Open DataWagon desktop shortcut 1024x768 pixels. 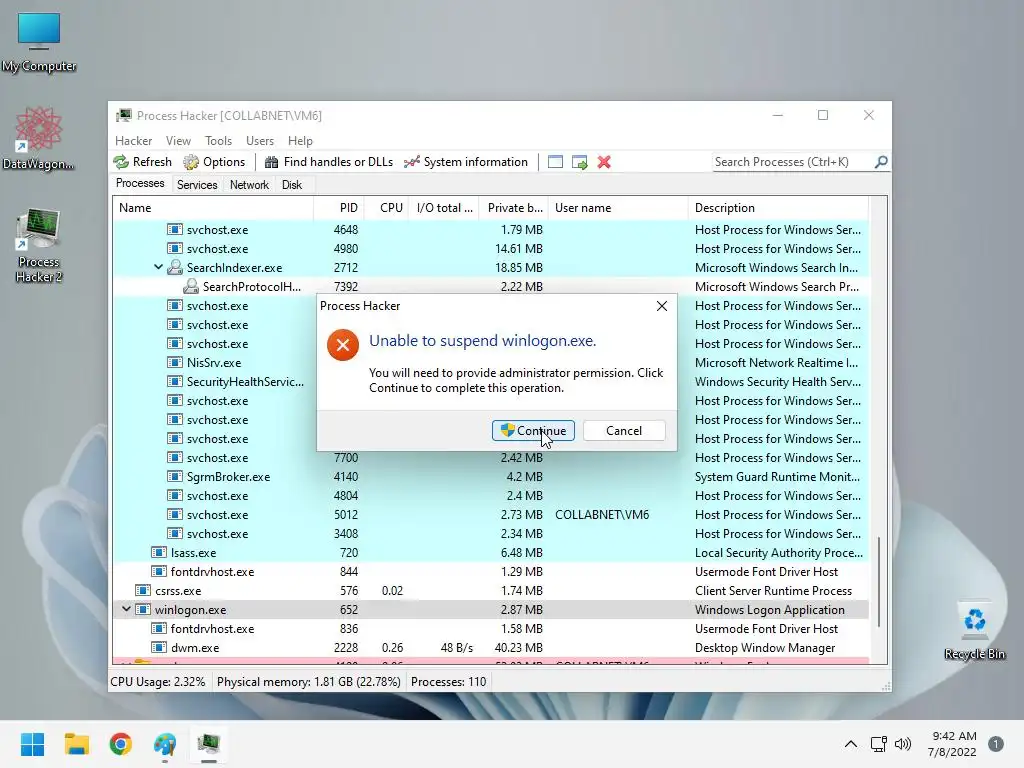39,138
